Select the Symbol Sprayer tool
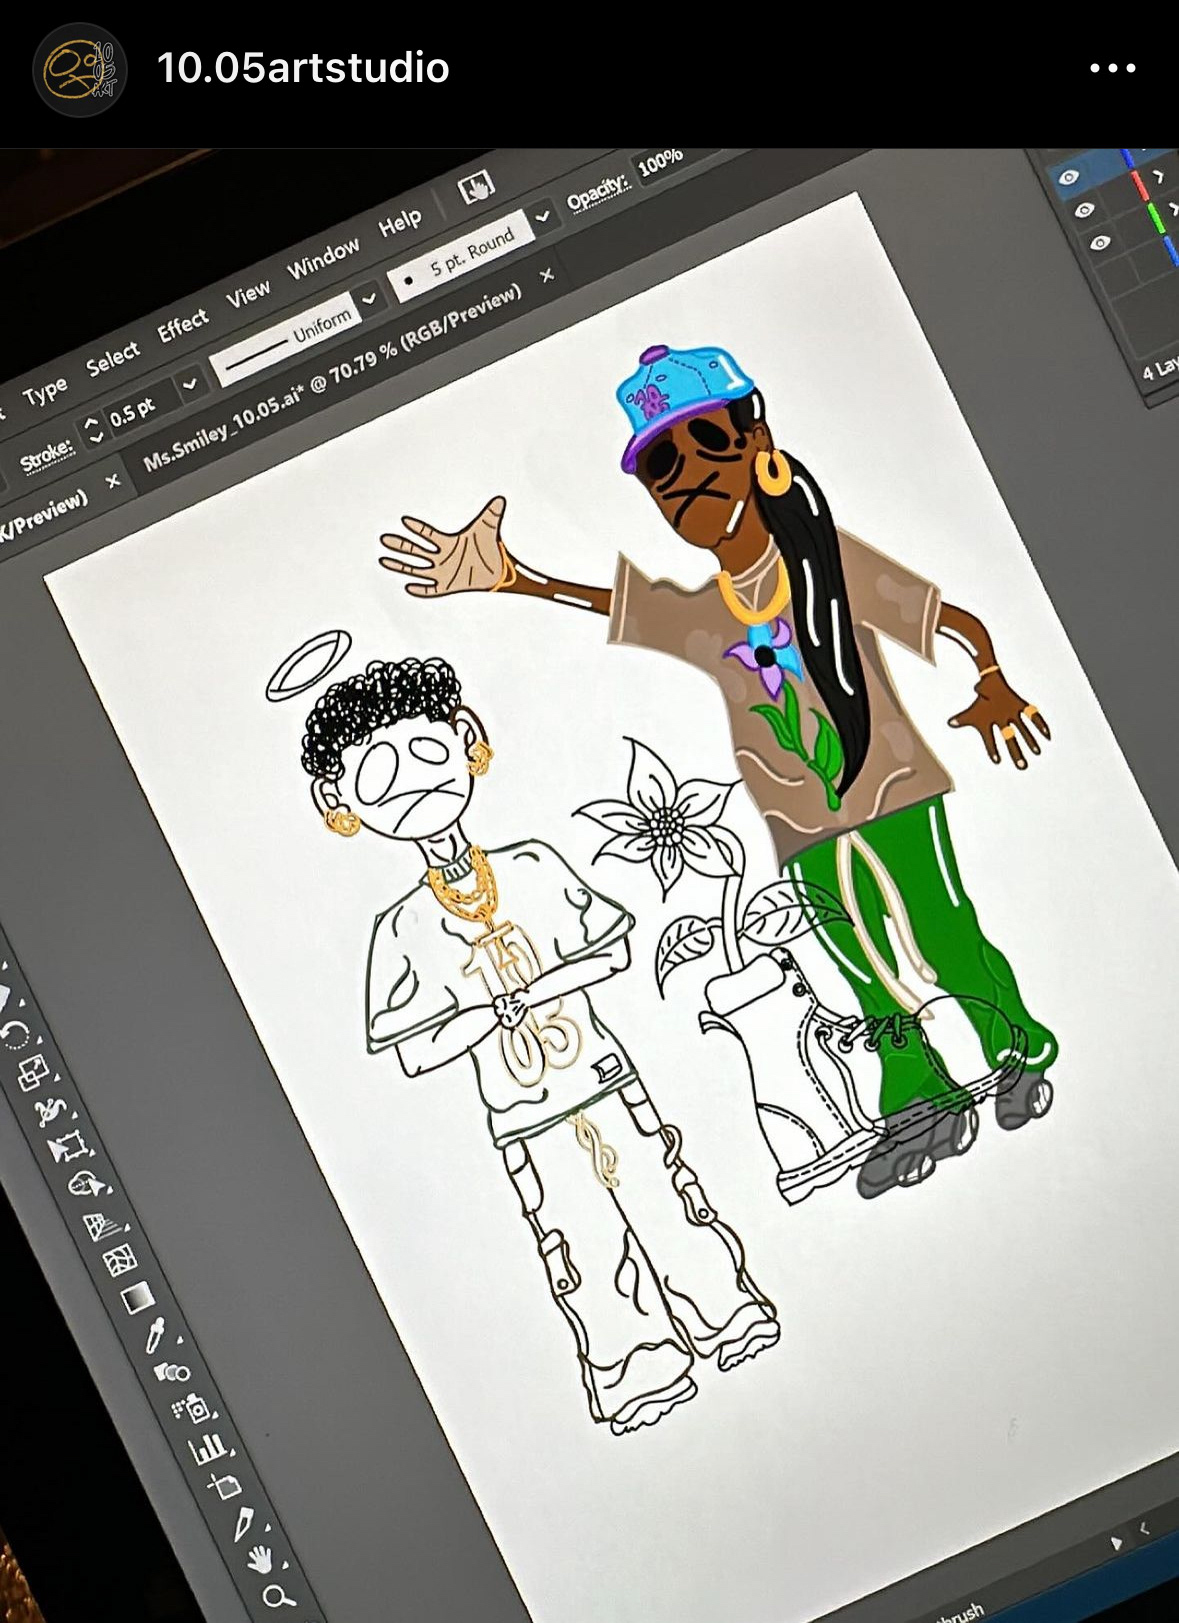This screenshot has height=1623, width=1179. 193,1409
